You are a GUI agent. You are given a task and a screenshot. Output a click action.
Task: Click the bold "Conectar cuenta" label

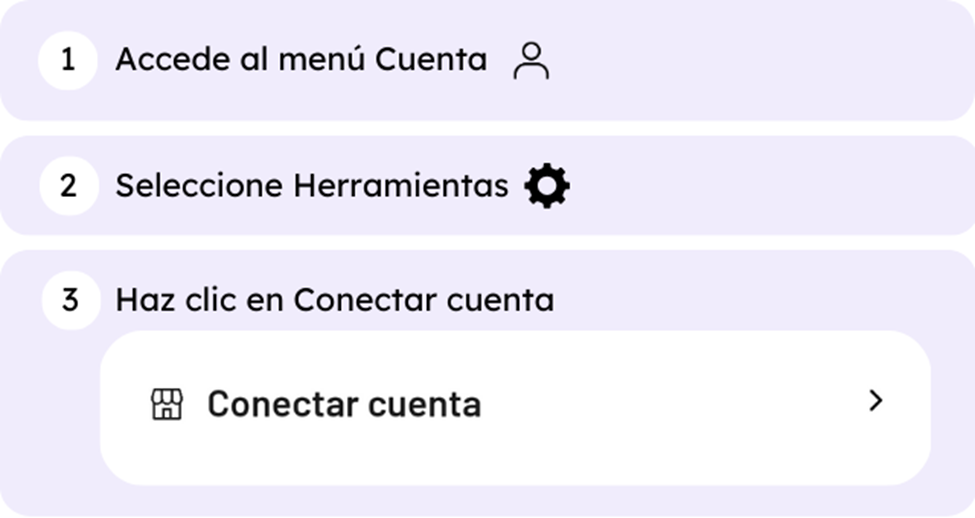pyautogui.click(x=344, y=404)
